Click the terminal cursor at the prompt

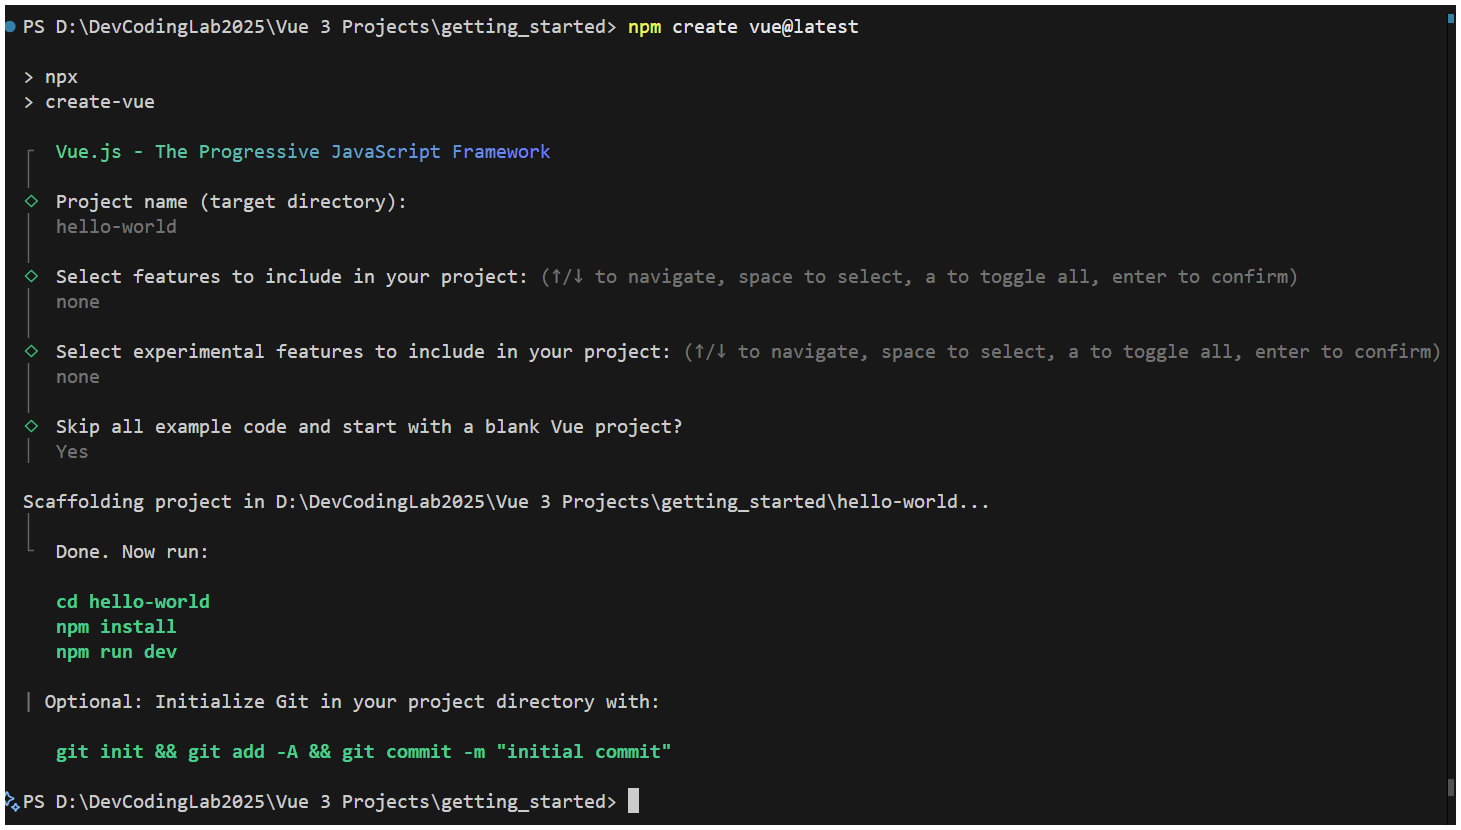point(633,801)
